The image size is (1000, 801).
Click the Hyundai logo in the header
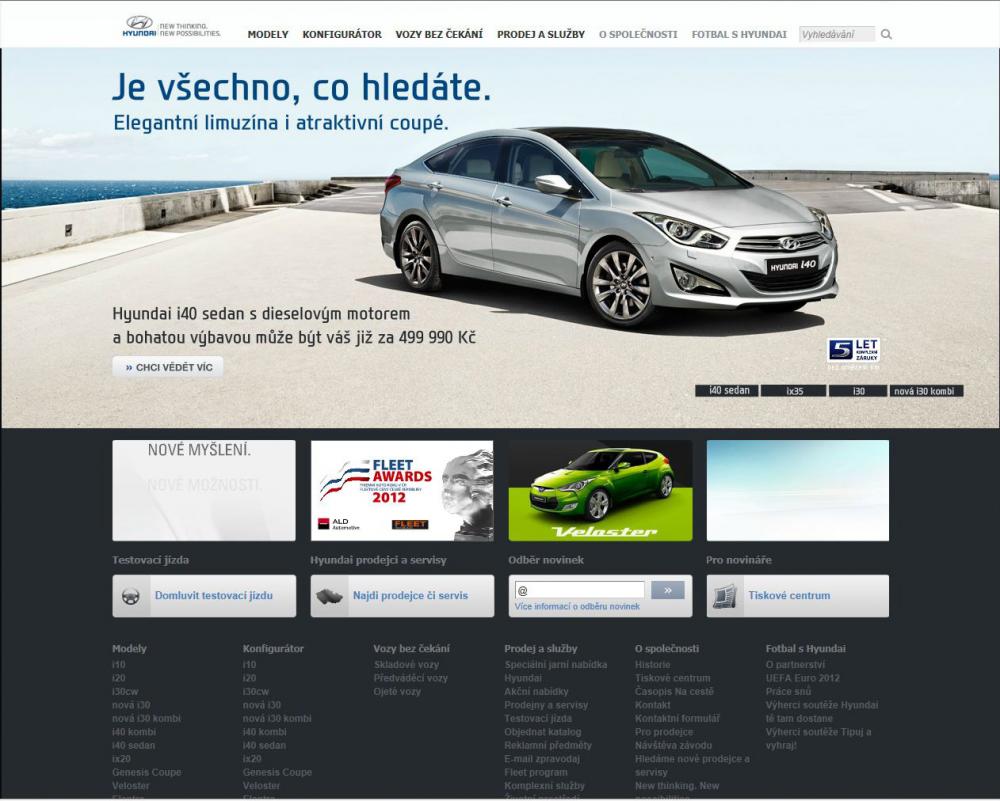click(x=171, y=27)
